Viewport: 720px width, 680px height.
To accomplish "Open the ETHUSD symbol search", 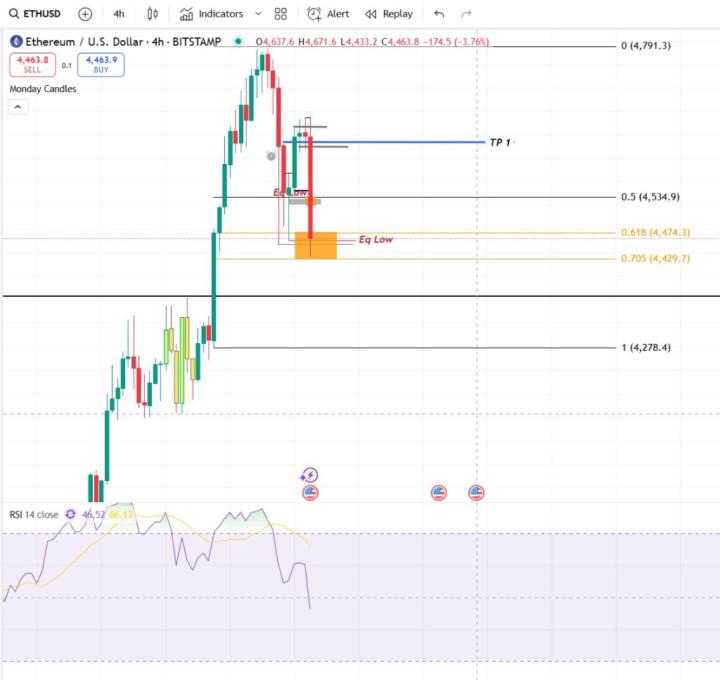I will tap(35, 14).
